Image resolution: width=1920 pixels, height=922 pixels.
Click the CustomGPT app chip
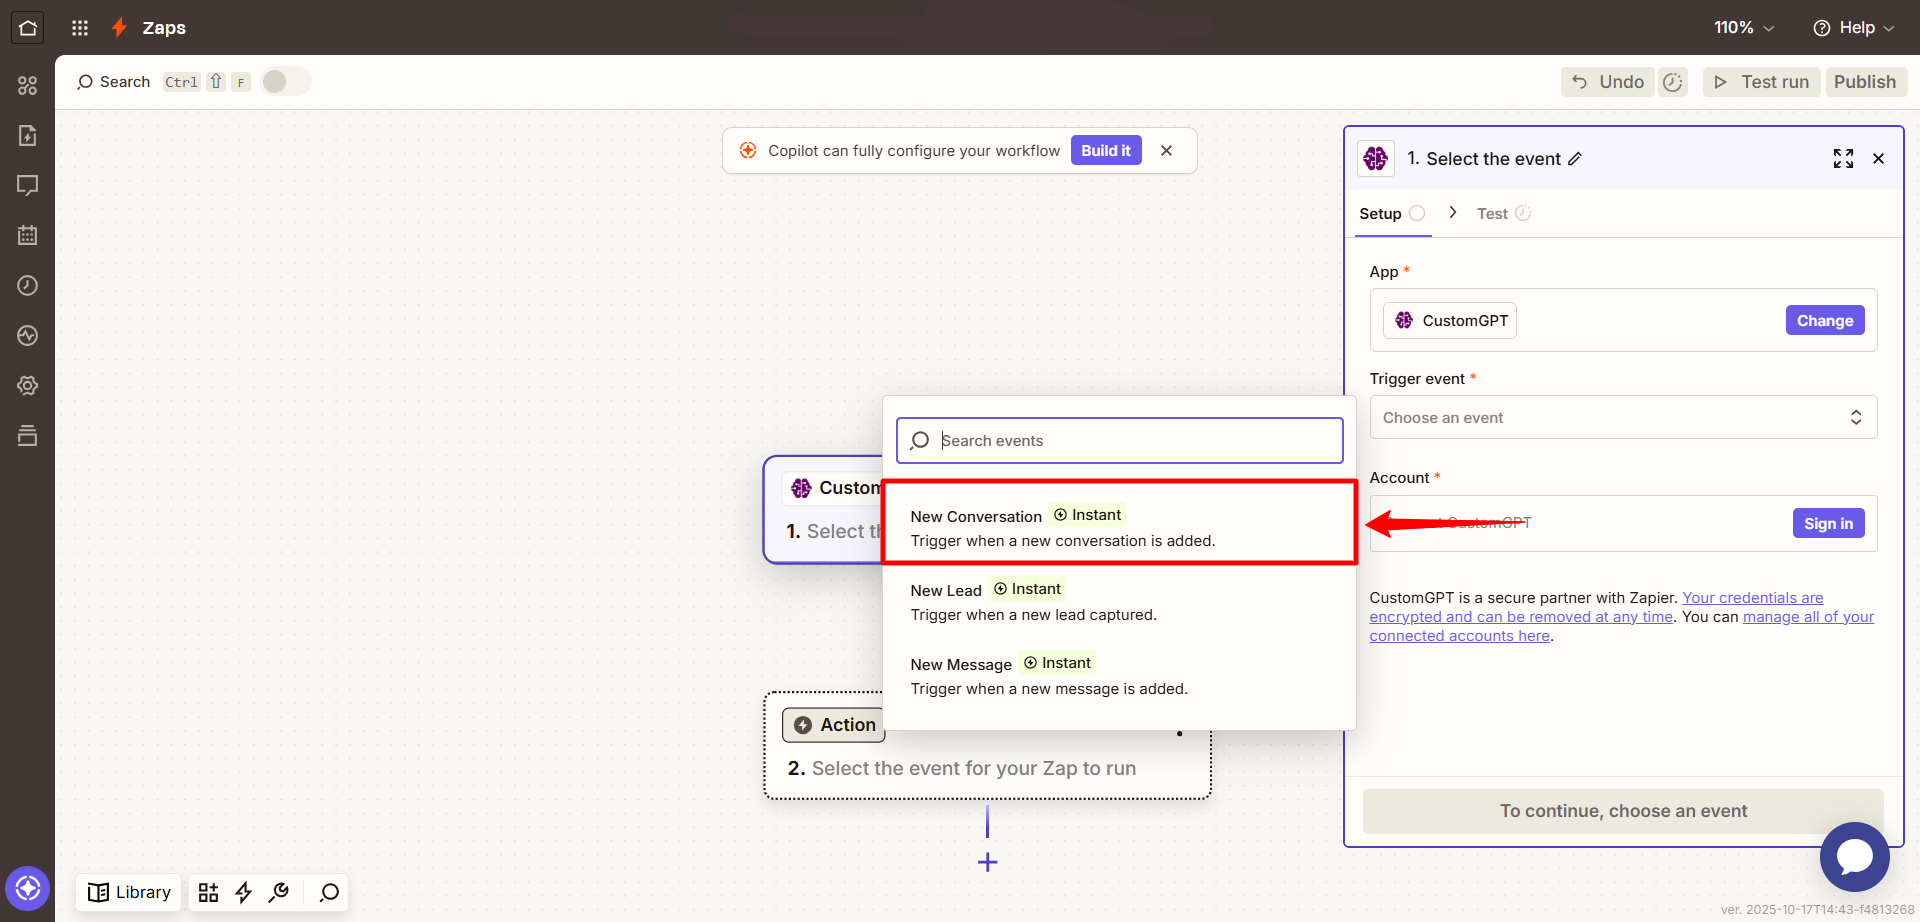tap(1450, 321)
